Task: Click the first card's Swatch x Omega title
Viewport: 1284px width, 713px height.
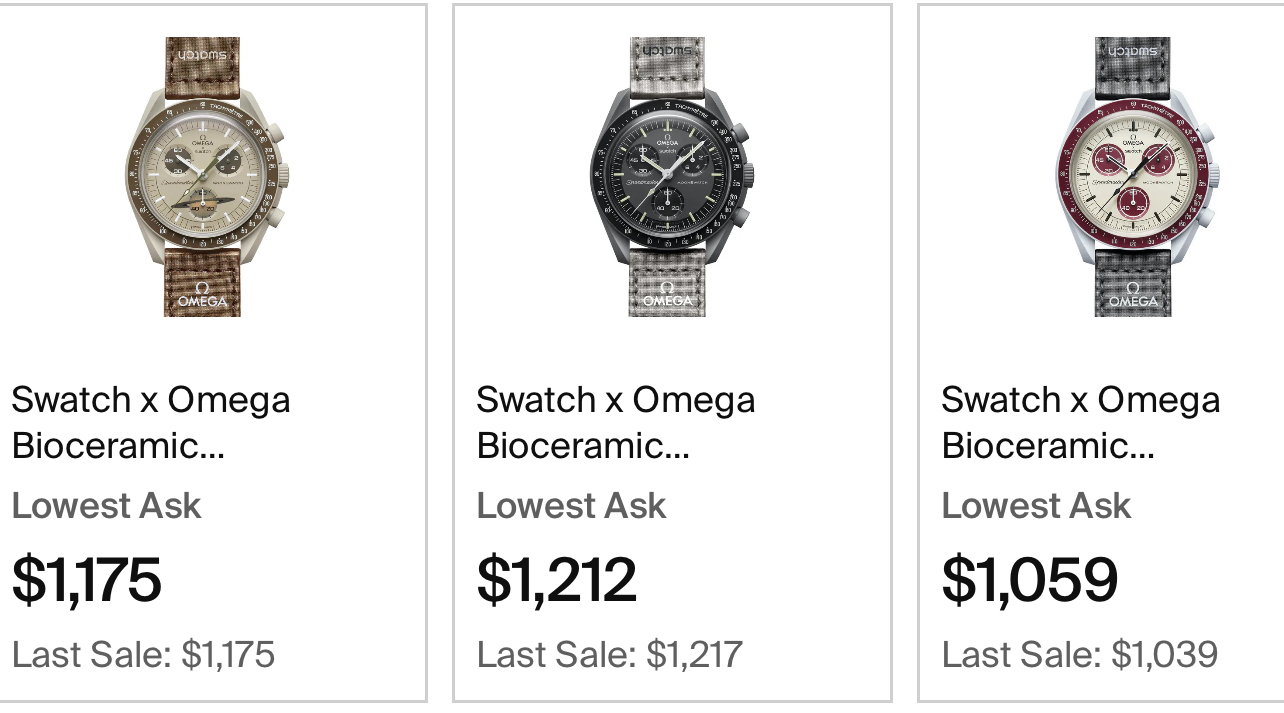Action: 150,422
